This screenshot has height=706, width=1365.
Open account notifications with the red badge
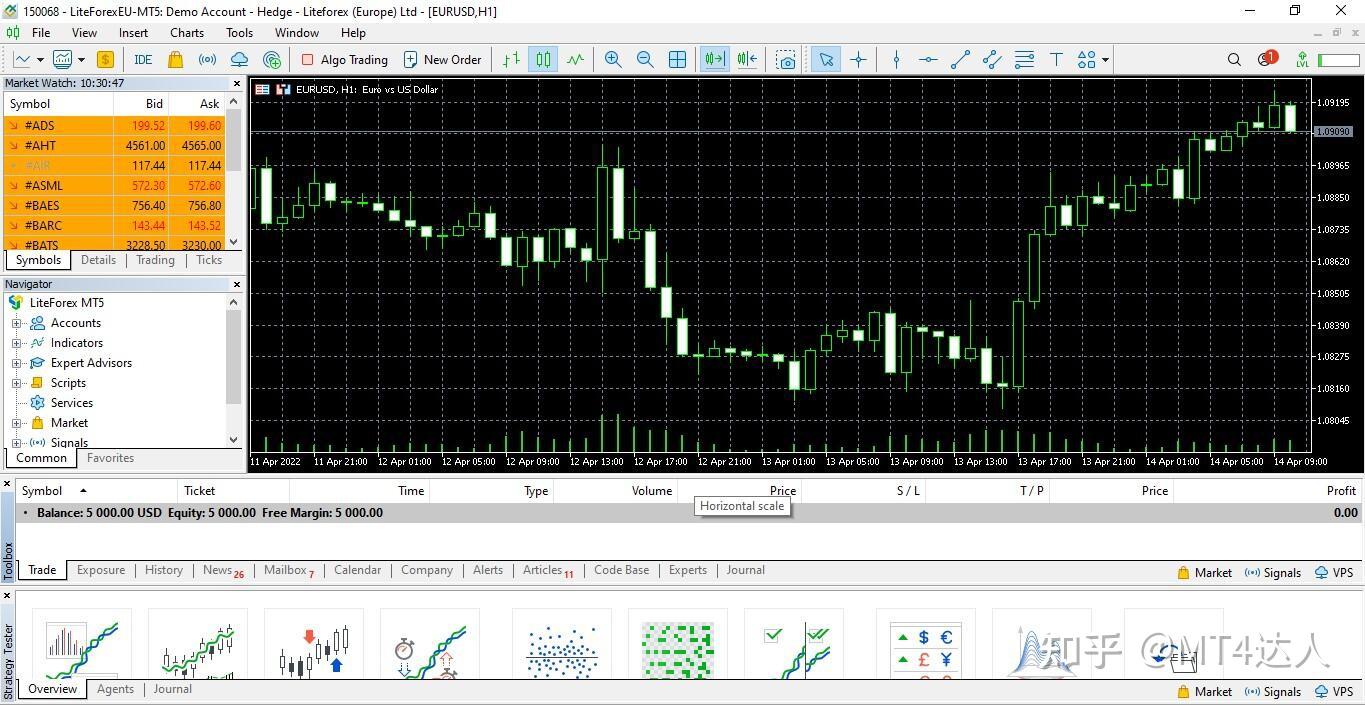click(x=1267, y=59)
